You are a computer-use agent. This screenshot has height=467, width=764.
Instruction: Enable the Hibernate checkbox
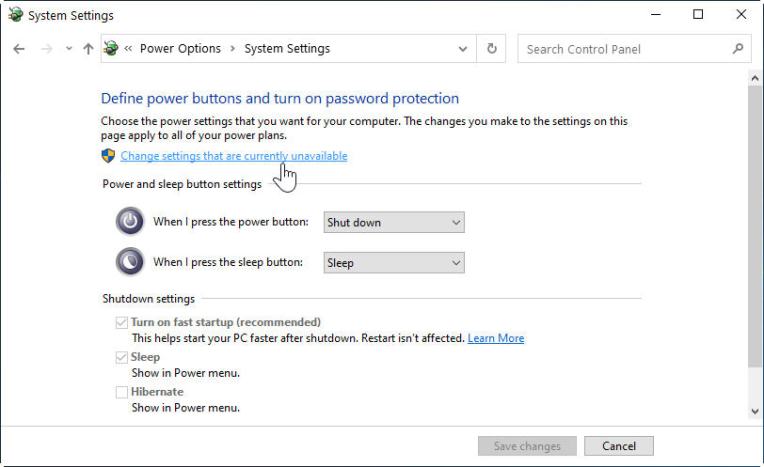click(x=122, y=392)
